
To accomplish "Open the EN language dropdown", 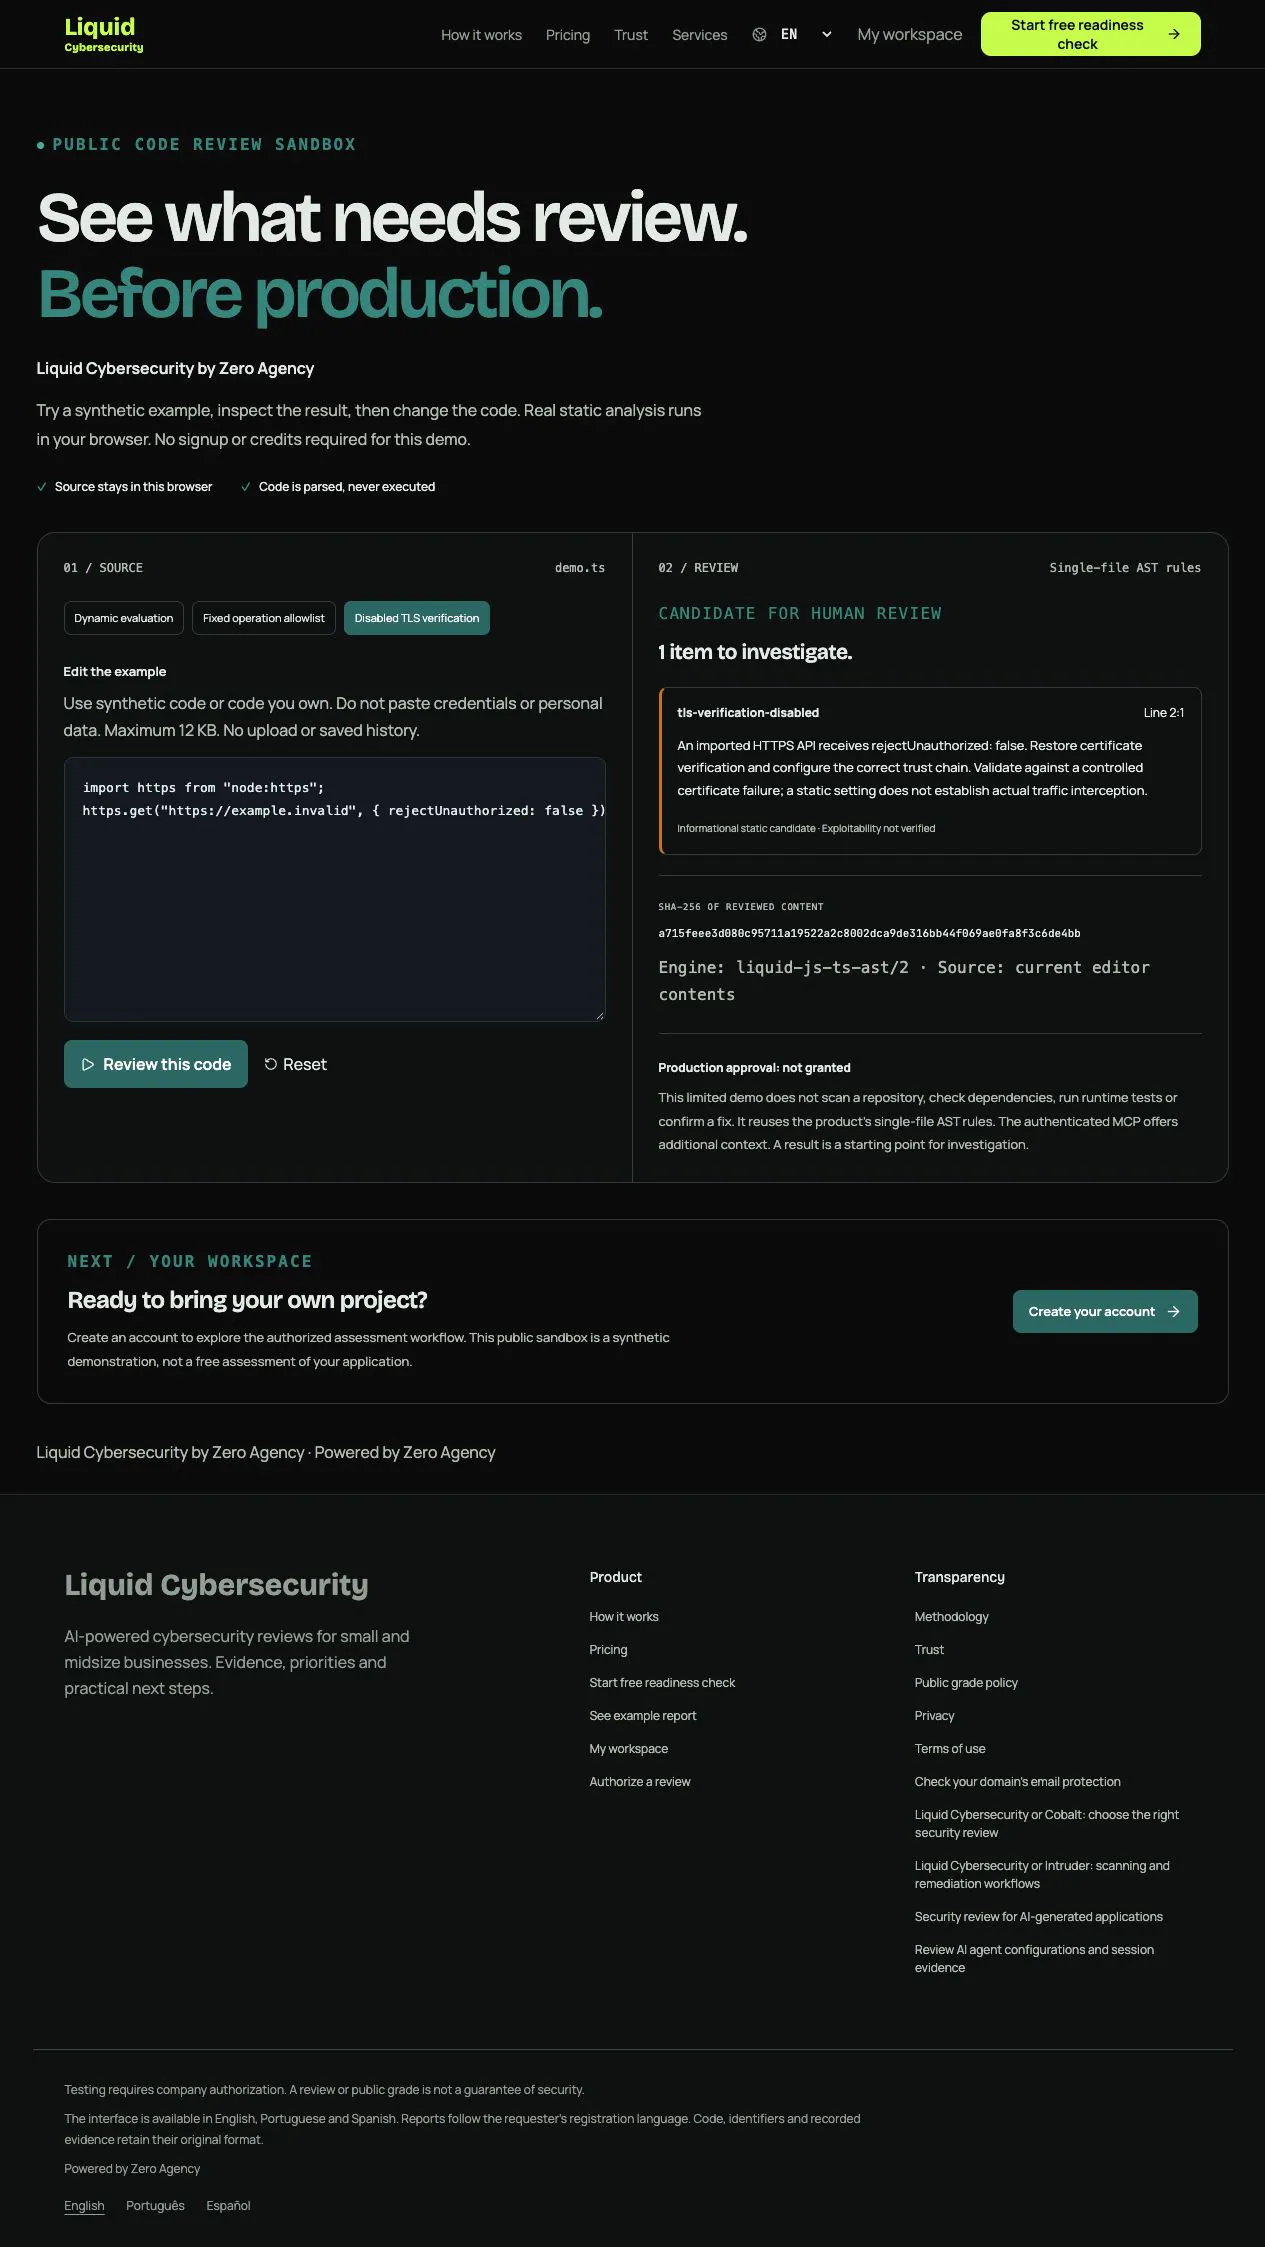I will point(794,35).
